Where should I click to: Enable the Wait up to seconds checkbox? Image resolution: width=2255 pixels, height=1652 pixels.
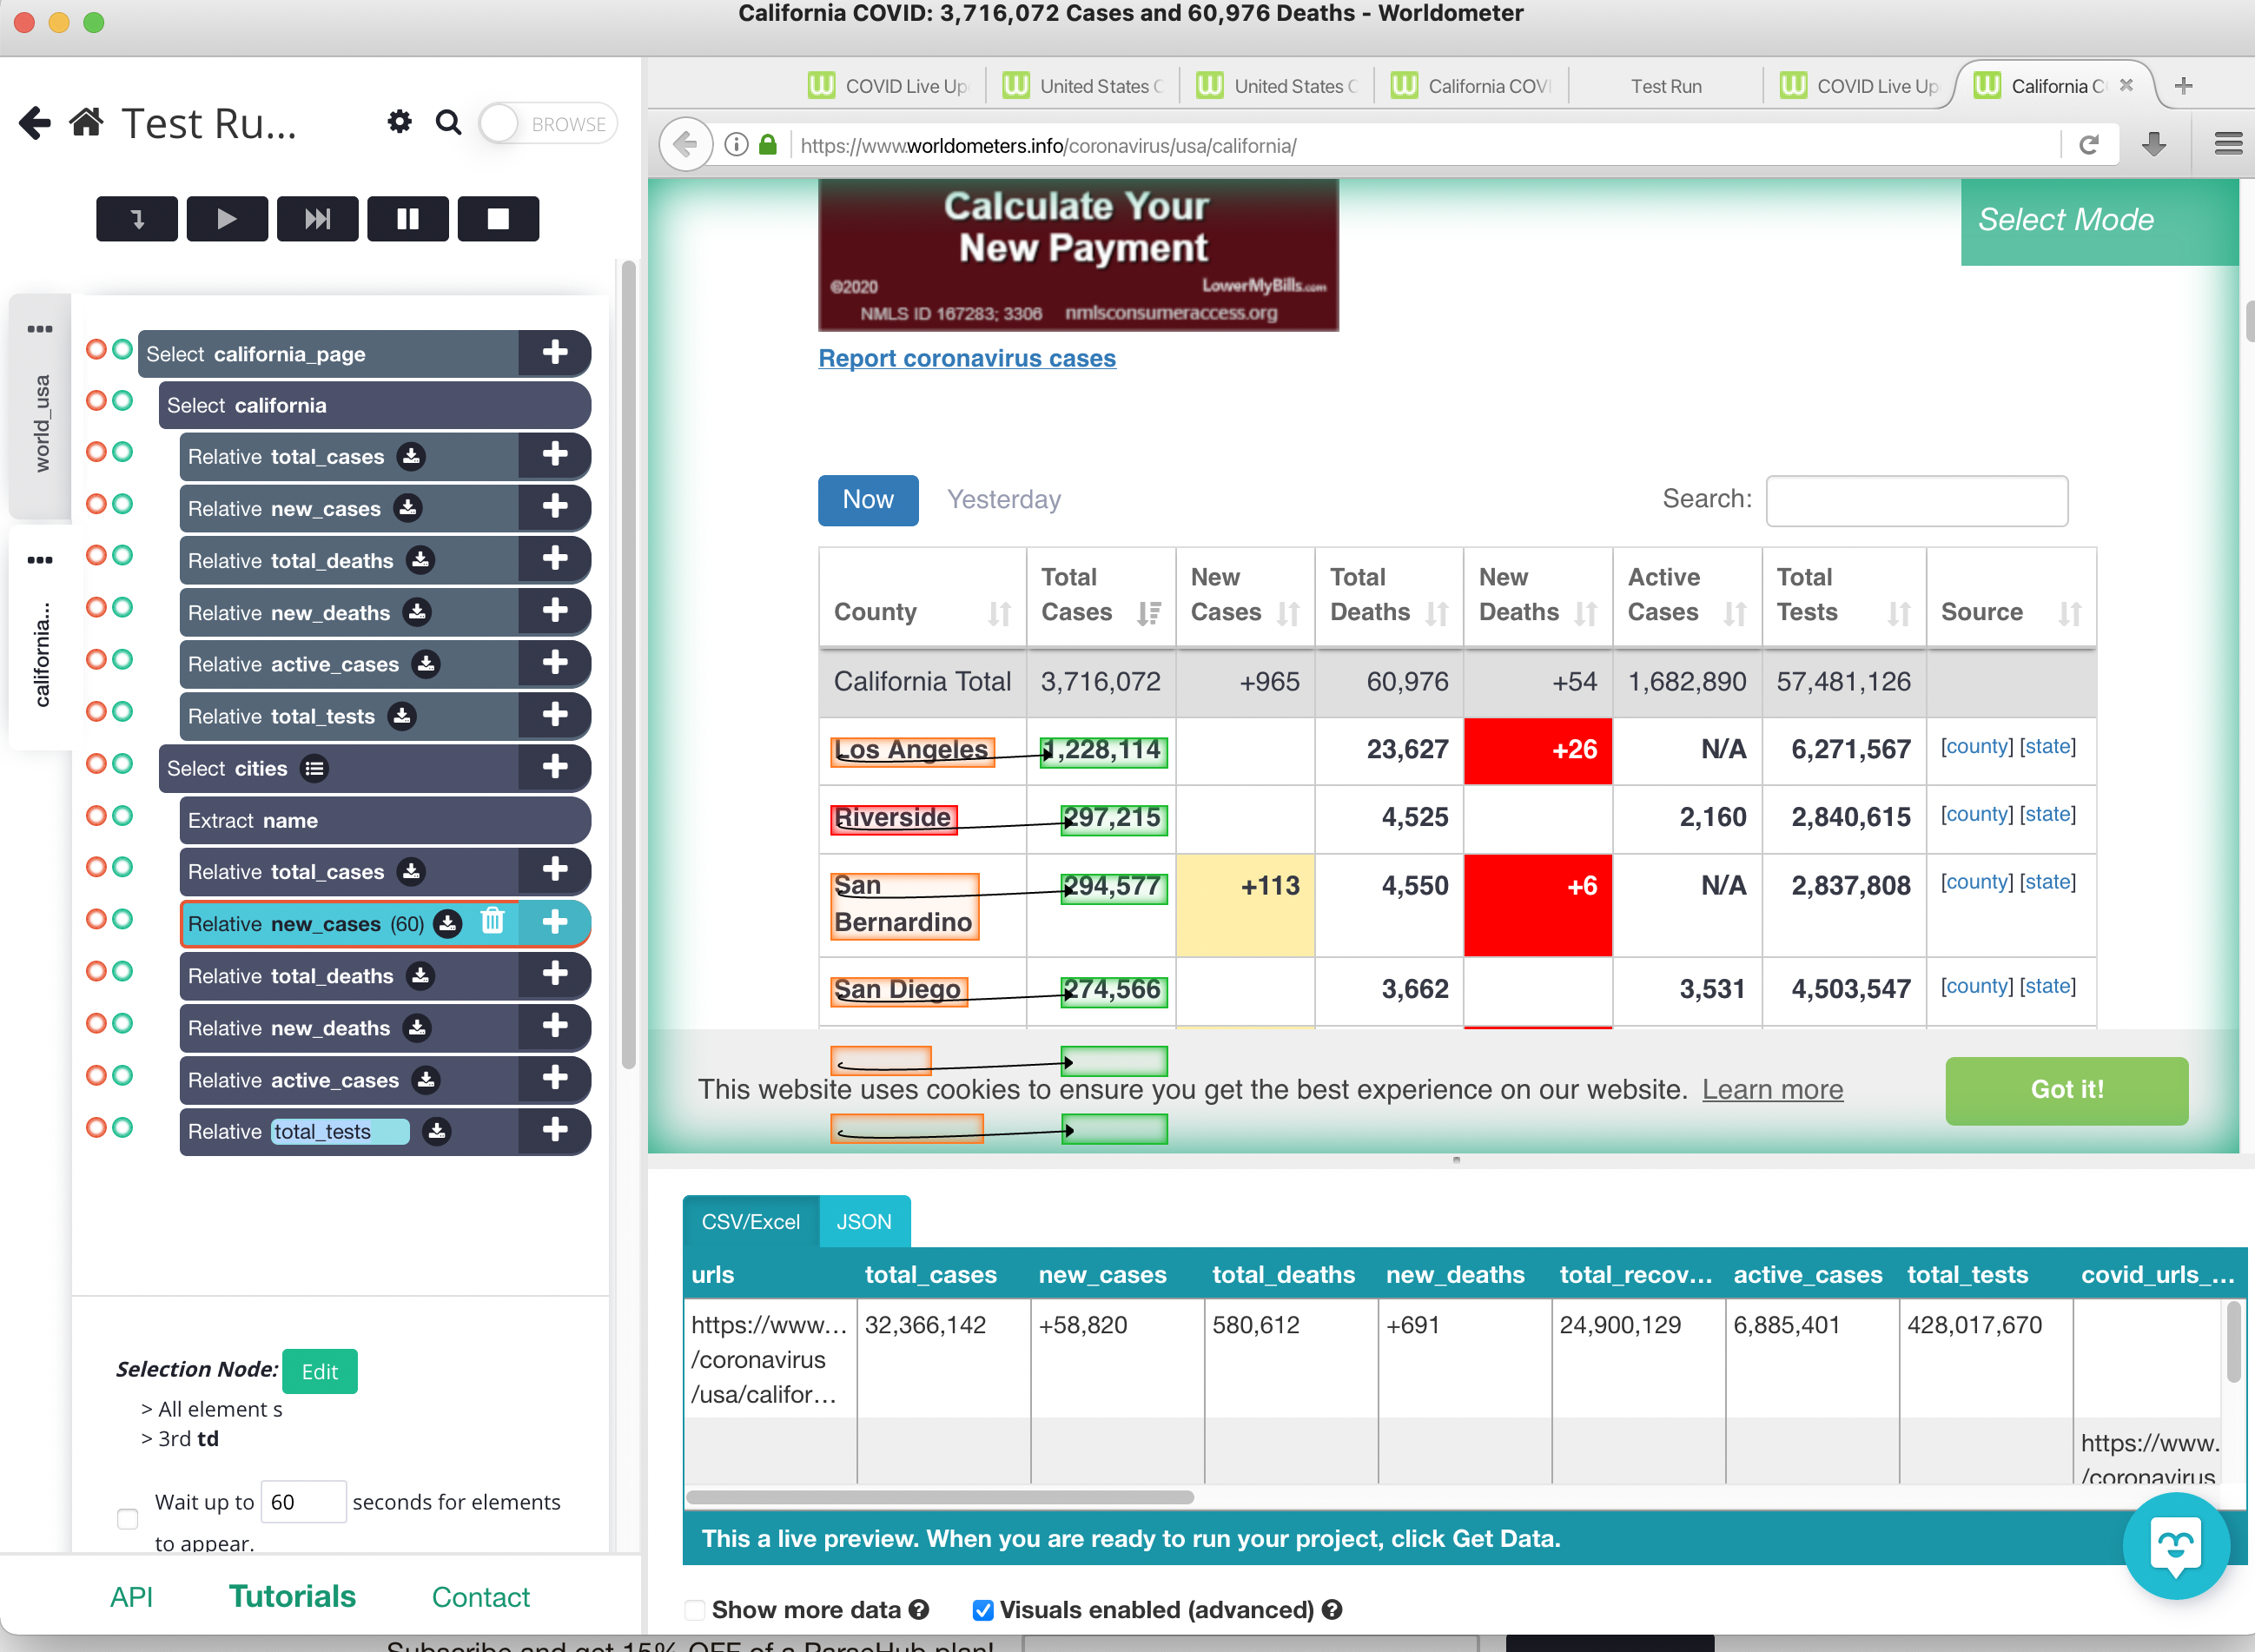[x=127, y=1518]
